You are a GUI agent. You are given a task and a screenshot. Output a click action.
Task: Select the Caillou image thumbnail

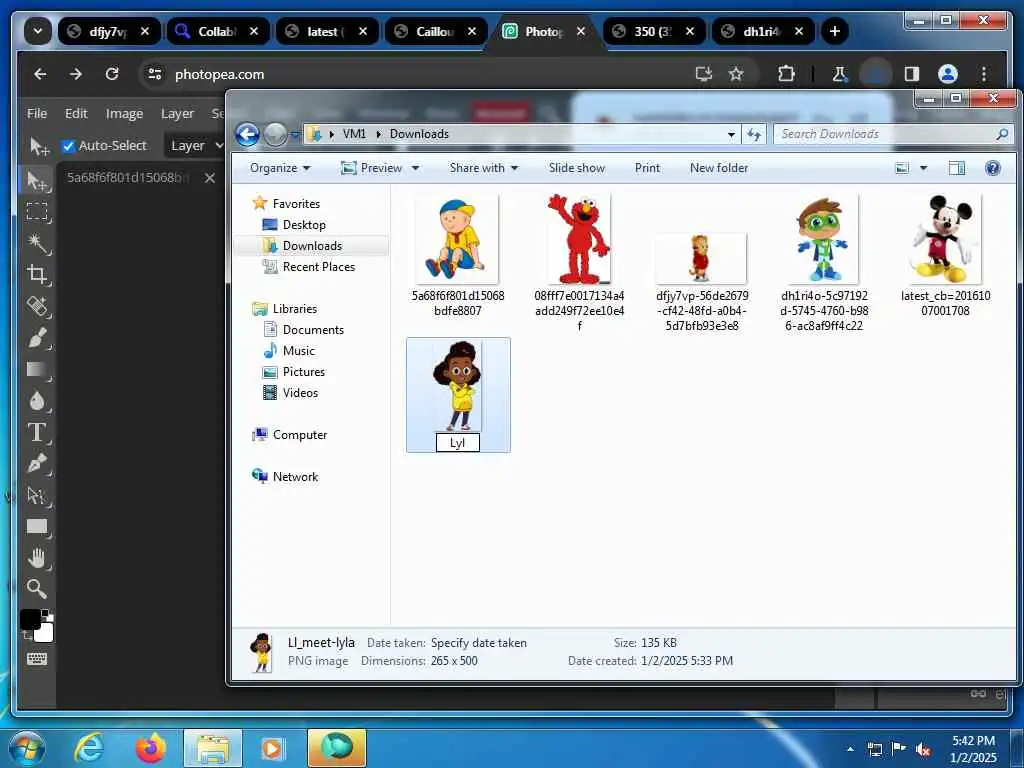(456, 239)
